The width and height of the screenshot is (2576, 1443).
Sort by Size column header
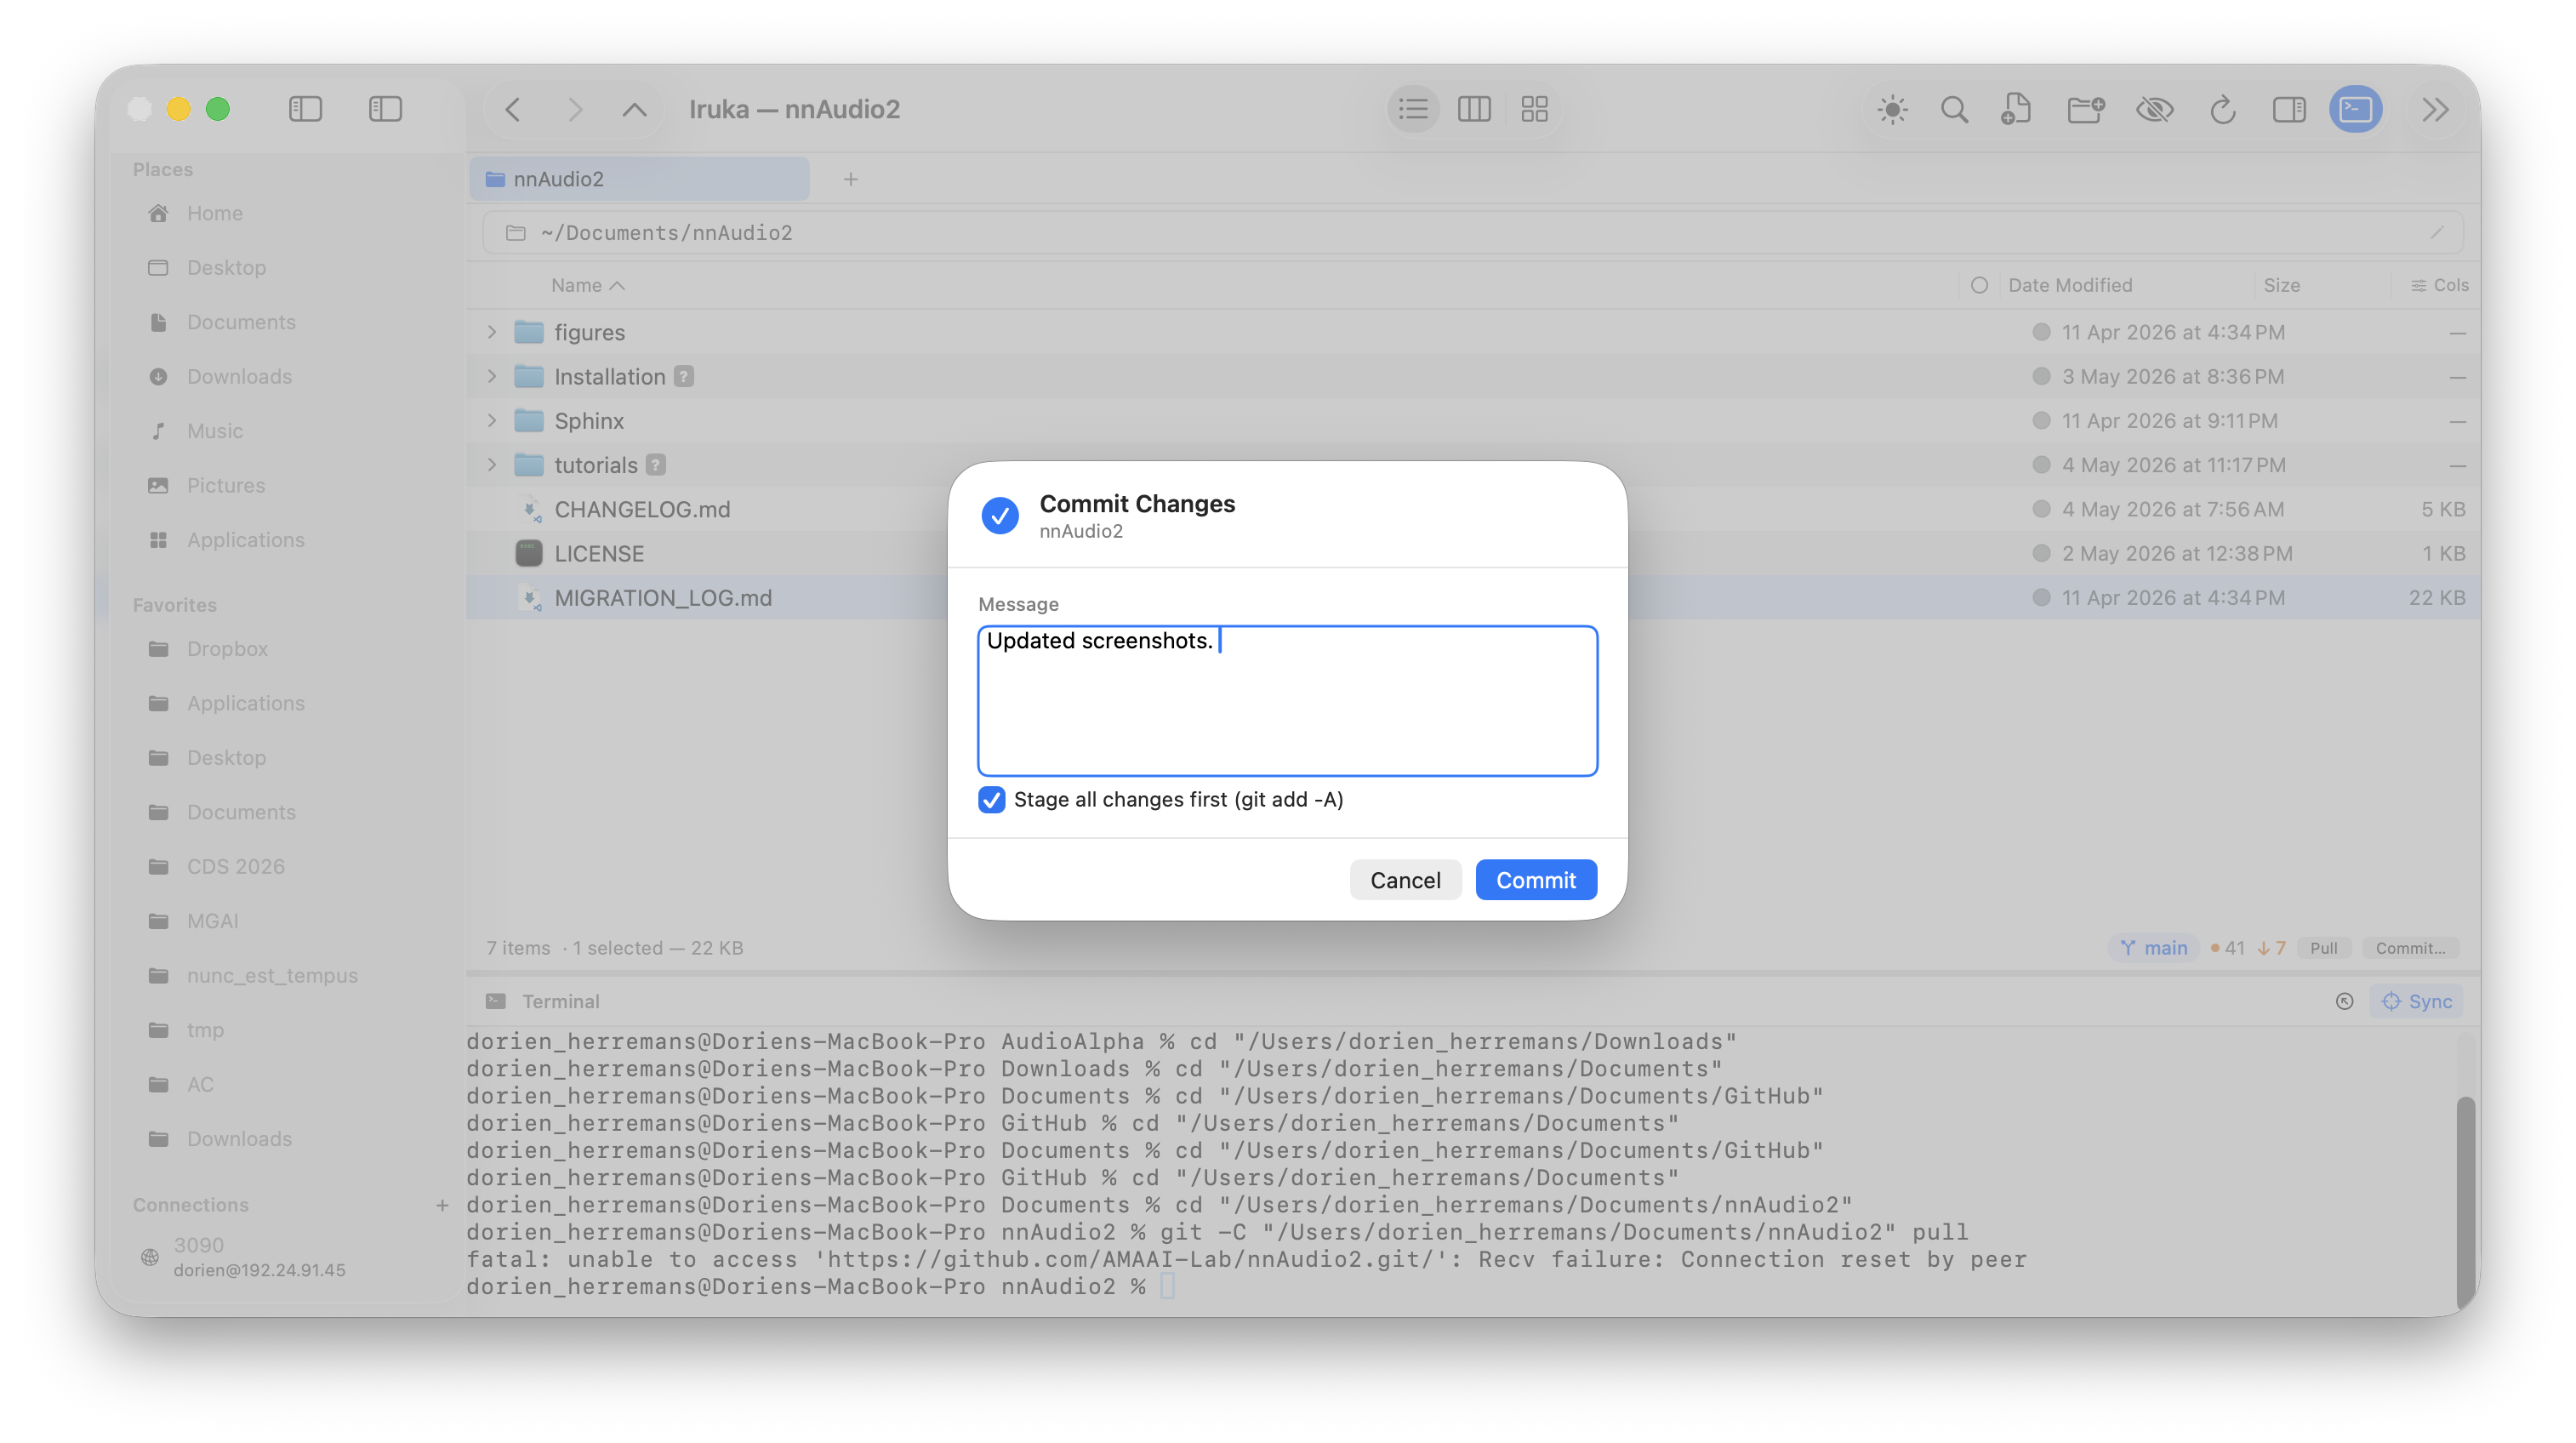pyautogui.click(x=2281, y=285)
